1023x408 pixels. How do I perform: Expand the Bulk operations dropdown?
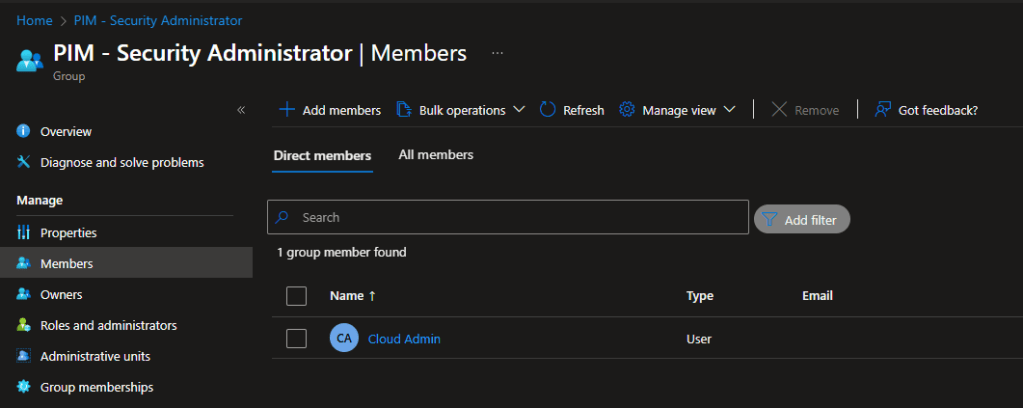(461, 110)
